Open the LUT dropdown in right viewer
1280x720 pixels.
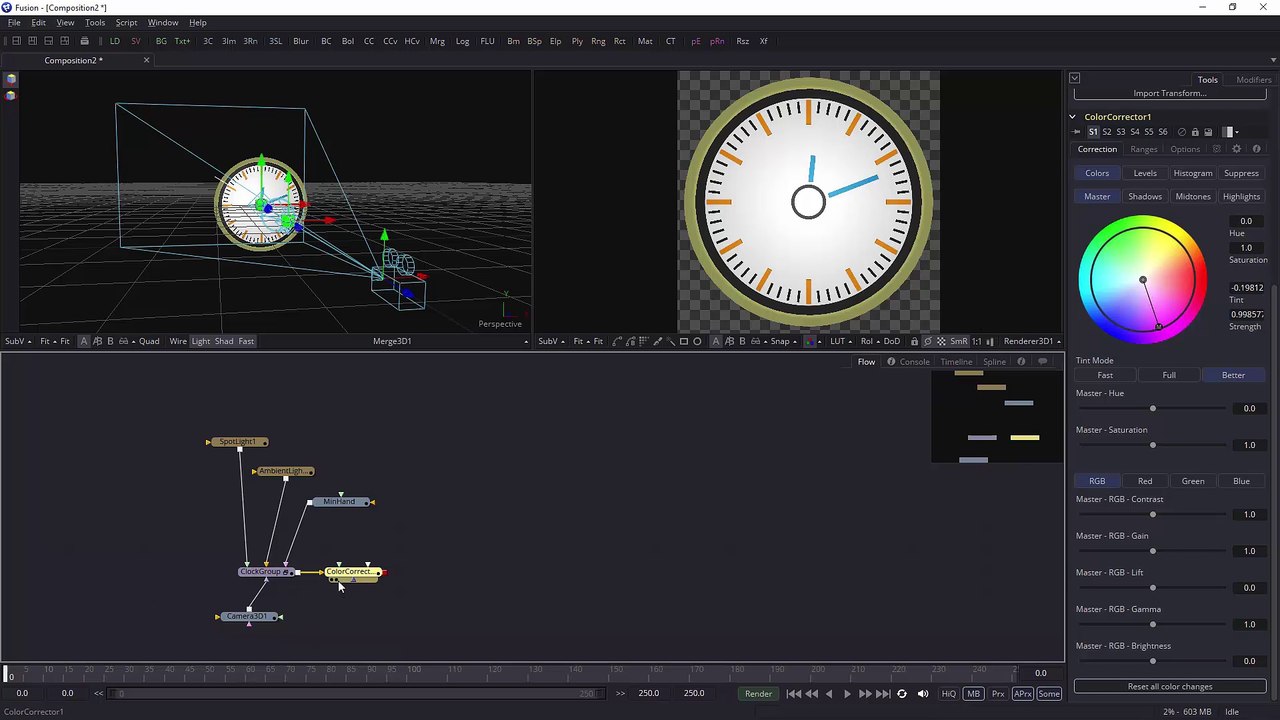tap(840, 341)
